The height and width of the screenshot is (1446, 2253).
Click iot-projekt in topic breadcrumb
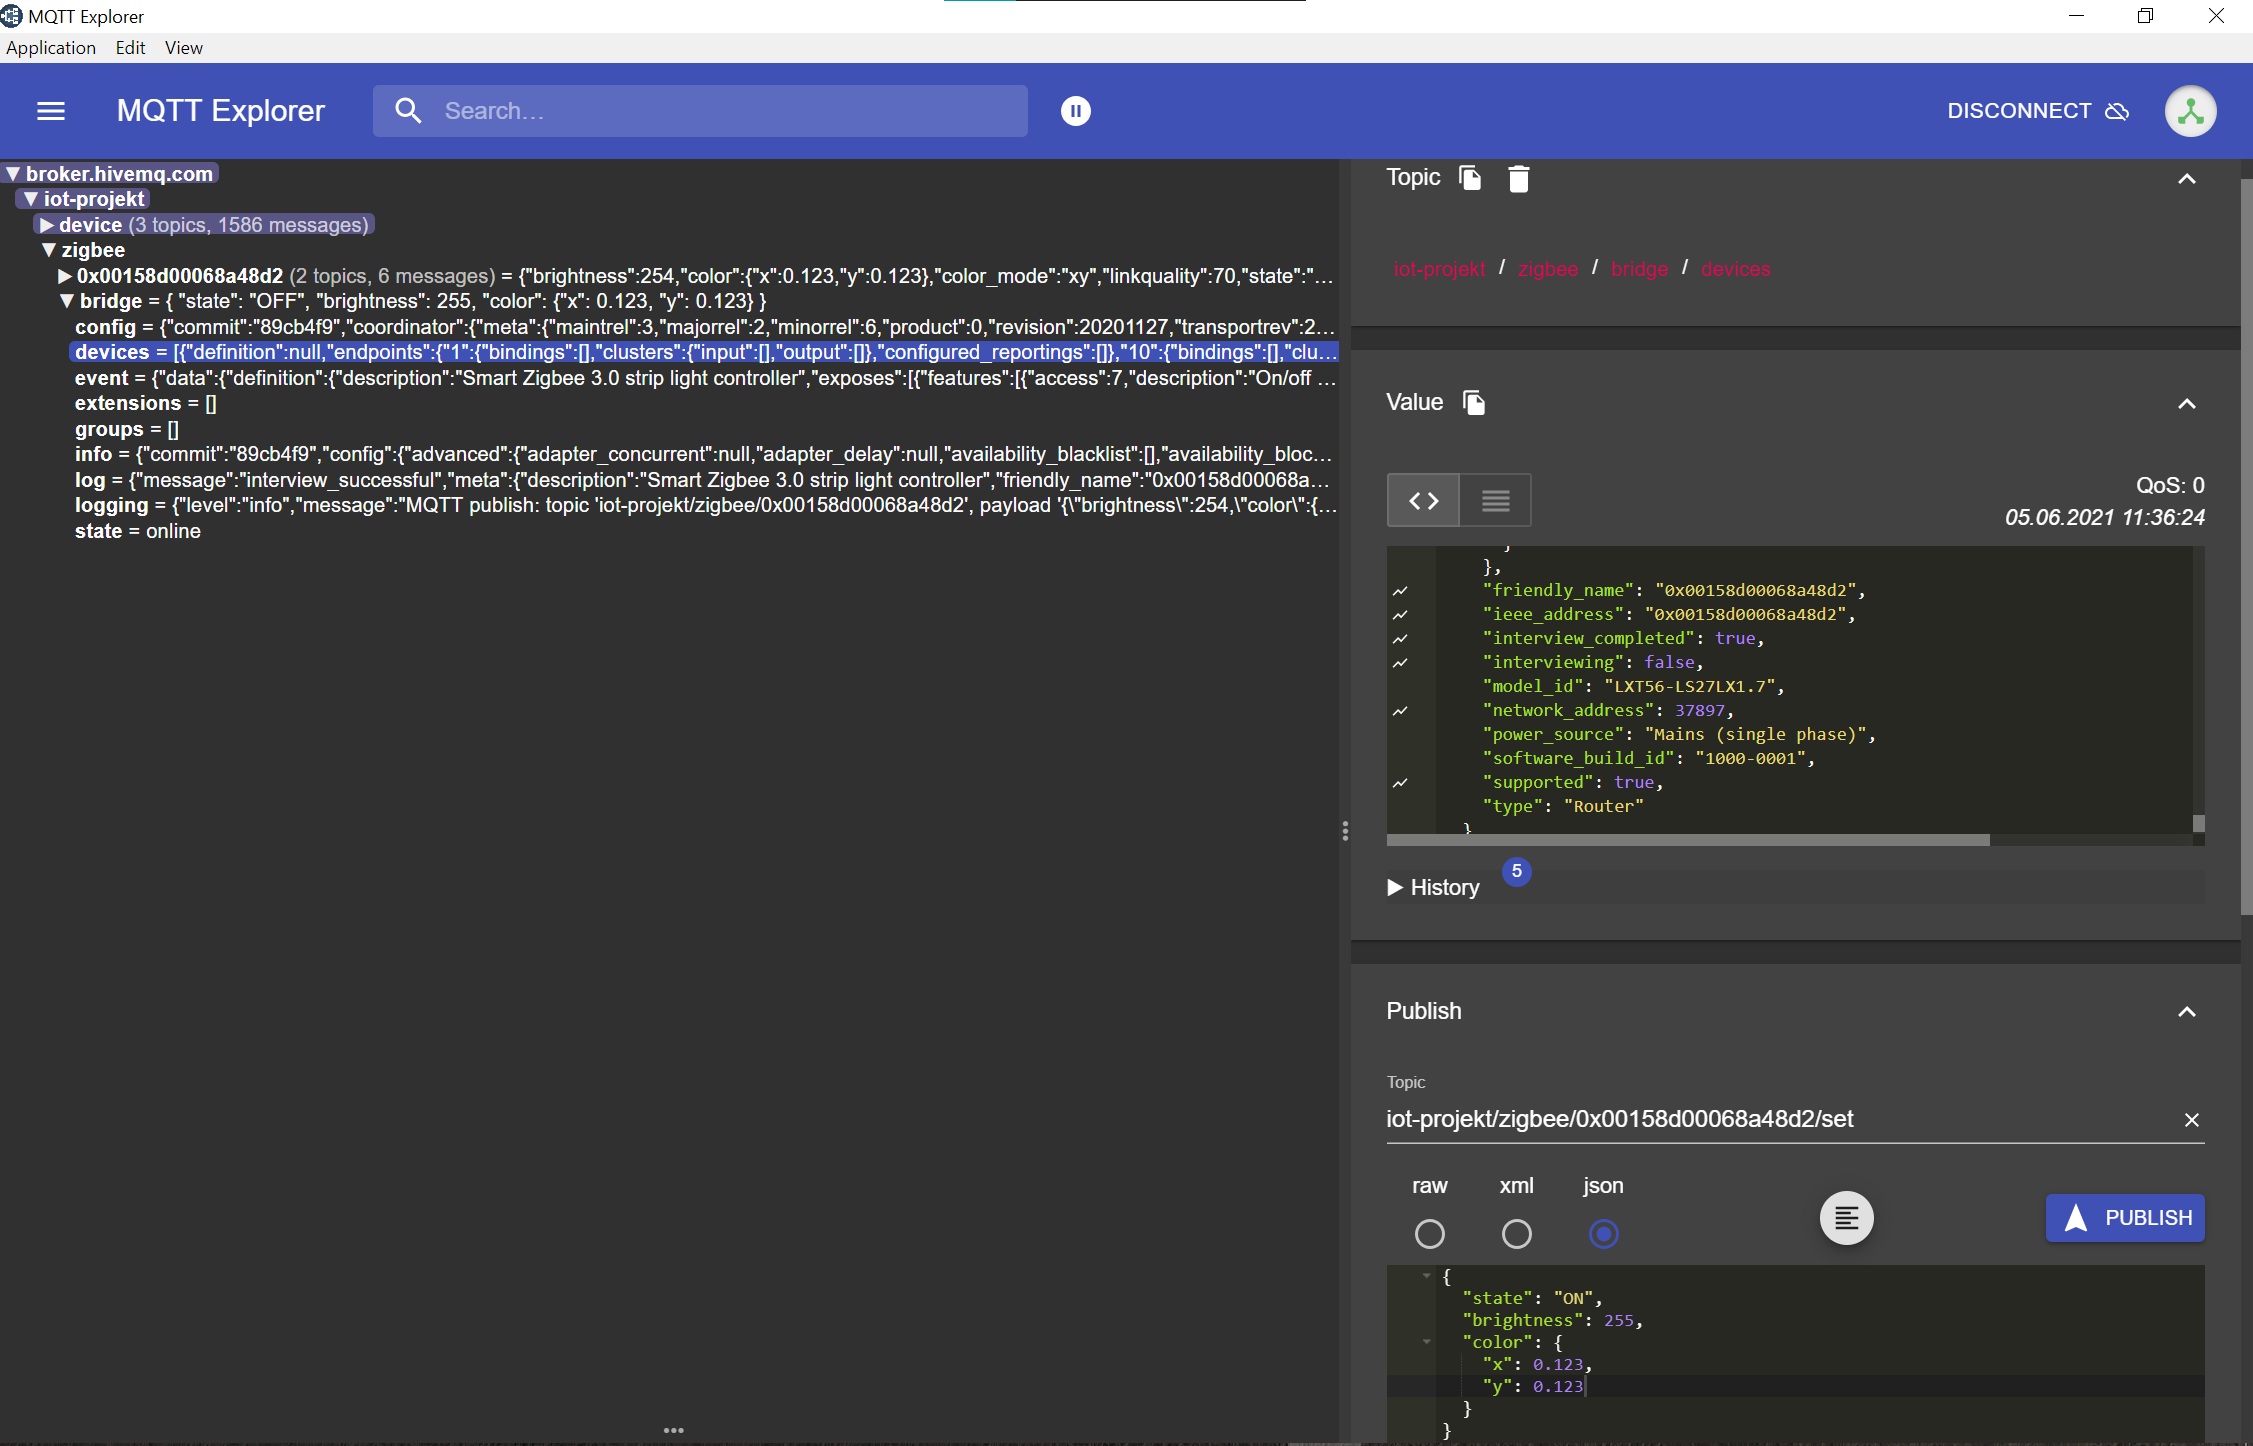click(x=1439, y=269)
